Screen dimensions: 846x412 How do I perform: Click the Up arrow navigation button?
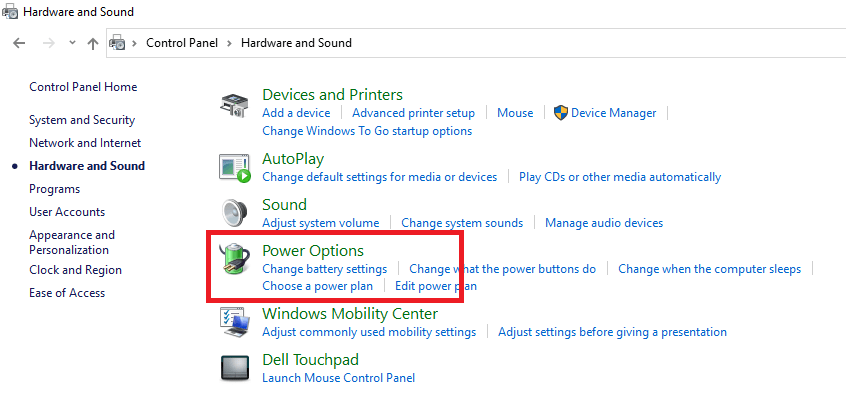[x=93, y=43]
